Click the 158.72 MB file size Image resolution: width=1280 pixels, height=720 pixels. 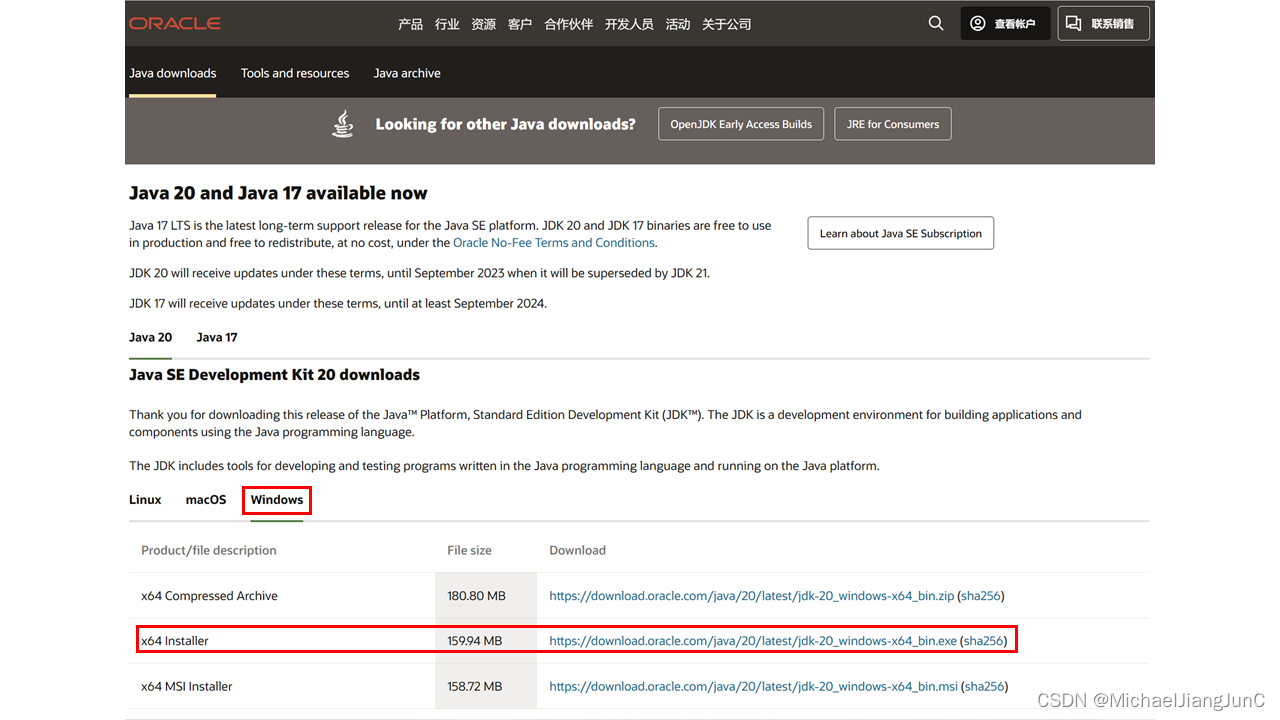point(475,687)
